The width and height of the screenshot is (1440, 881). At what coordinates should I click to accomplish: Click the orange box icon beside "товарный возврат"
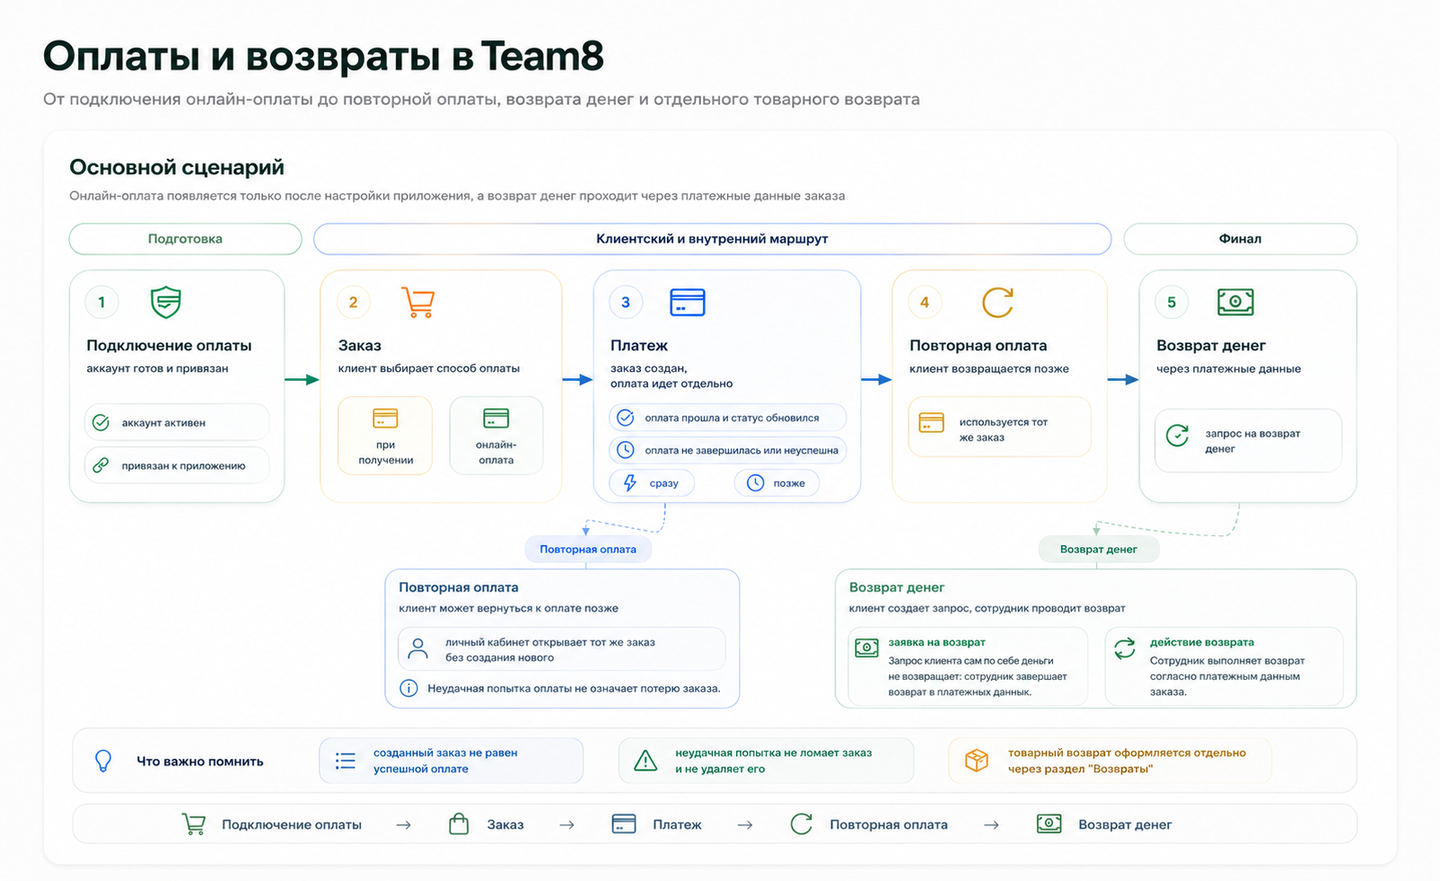pyautogui.click(x=976, y=761)
